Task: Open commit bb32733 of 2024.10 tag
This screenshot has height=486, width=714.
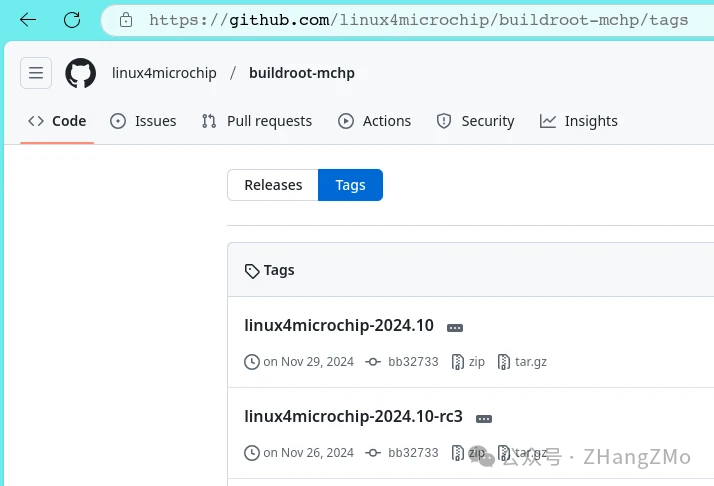Action: pyautogui.click(x=413, y=362)
